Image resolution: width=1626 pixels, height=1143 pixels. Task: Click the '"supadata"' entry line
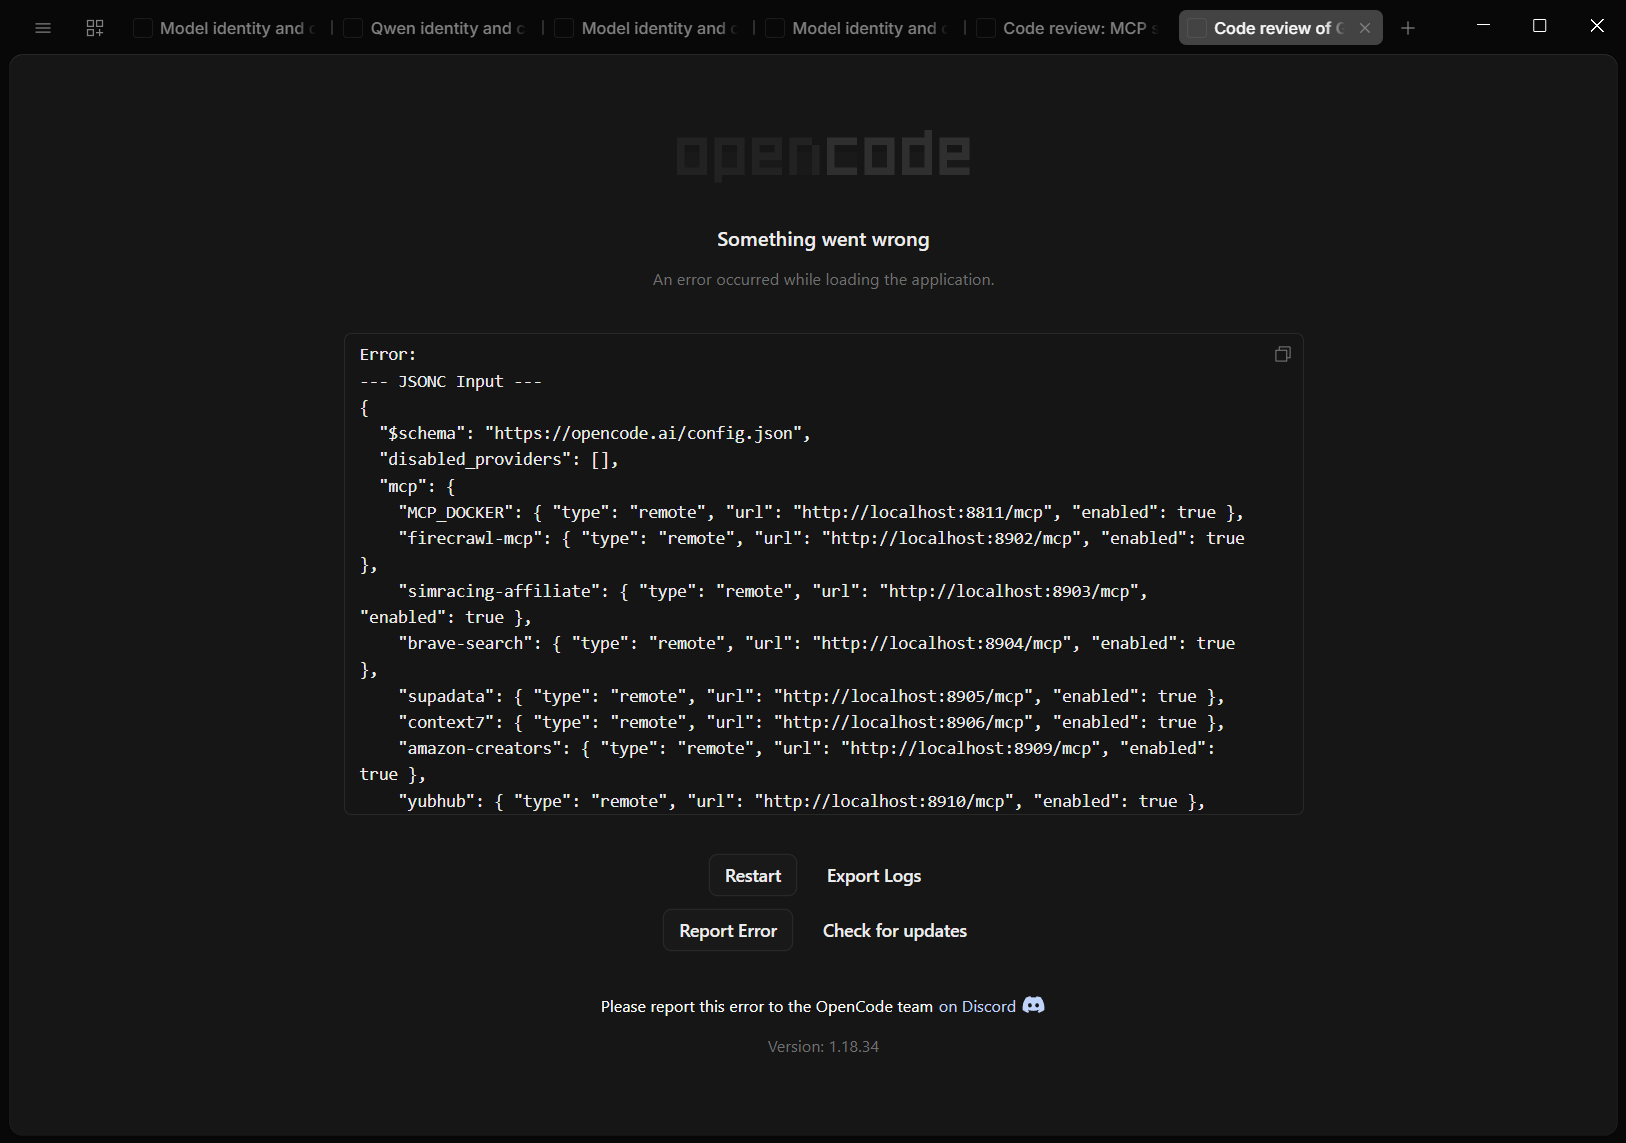click(811, 696)
